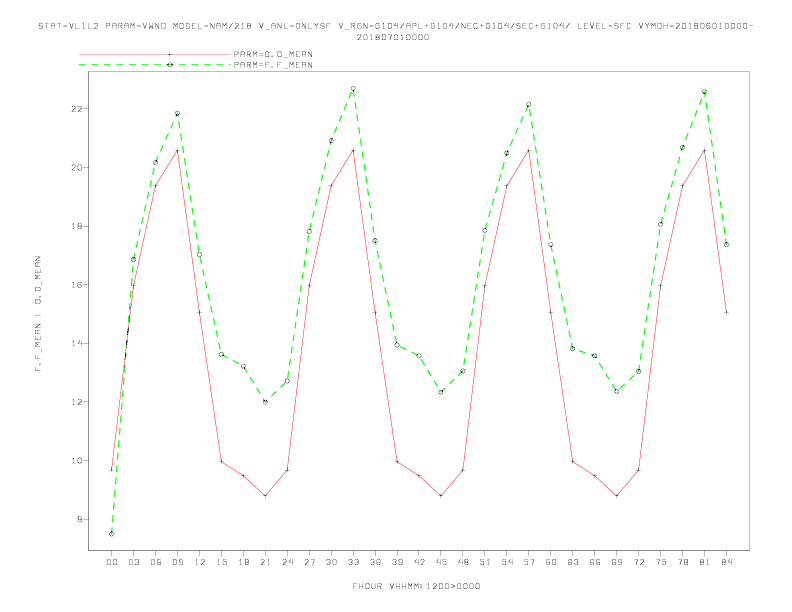792x612 pixels.
Task: Select red O.O_MEAN low marker at hour 69
Action: [x=617, y=496]
